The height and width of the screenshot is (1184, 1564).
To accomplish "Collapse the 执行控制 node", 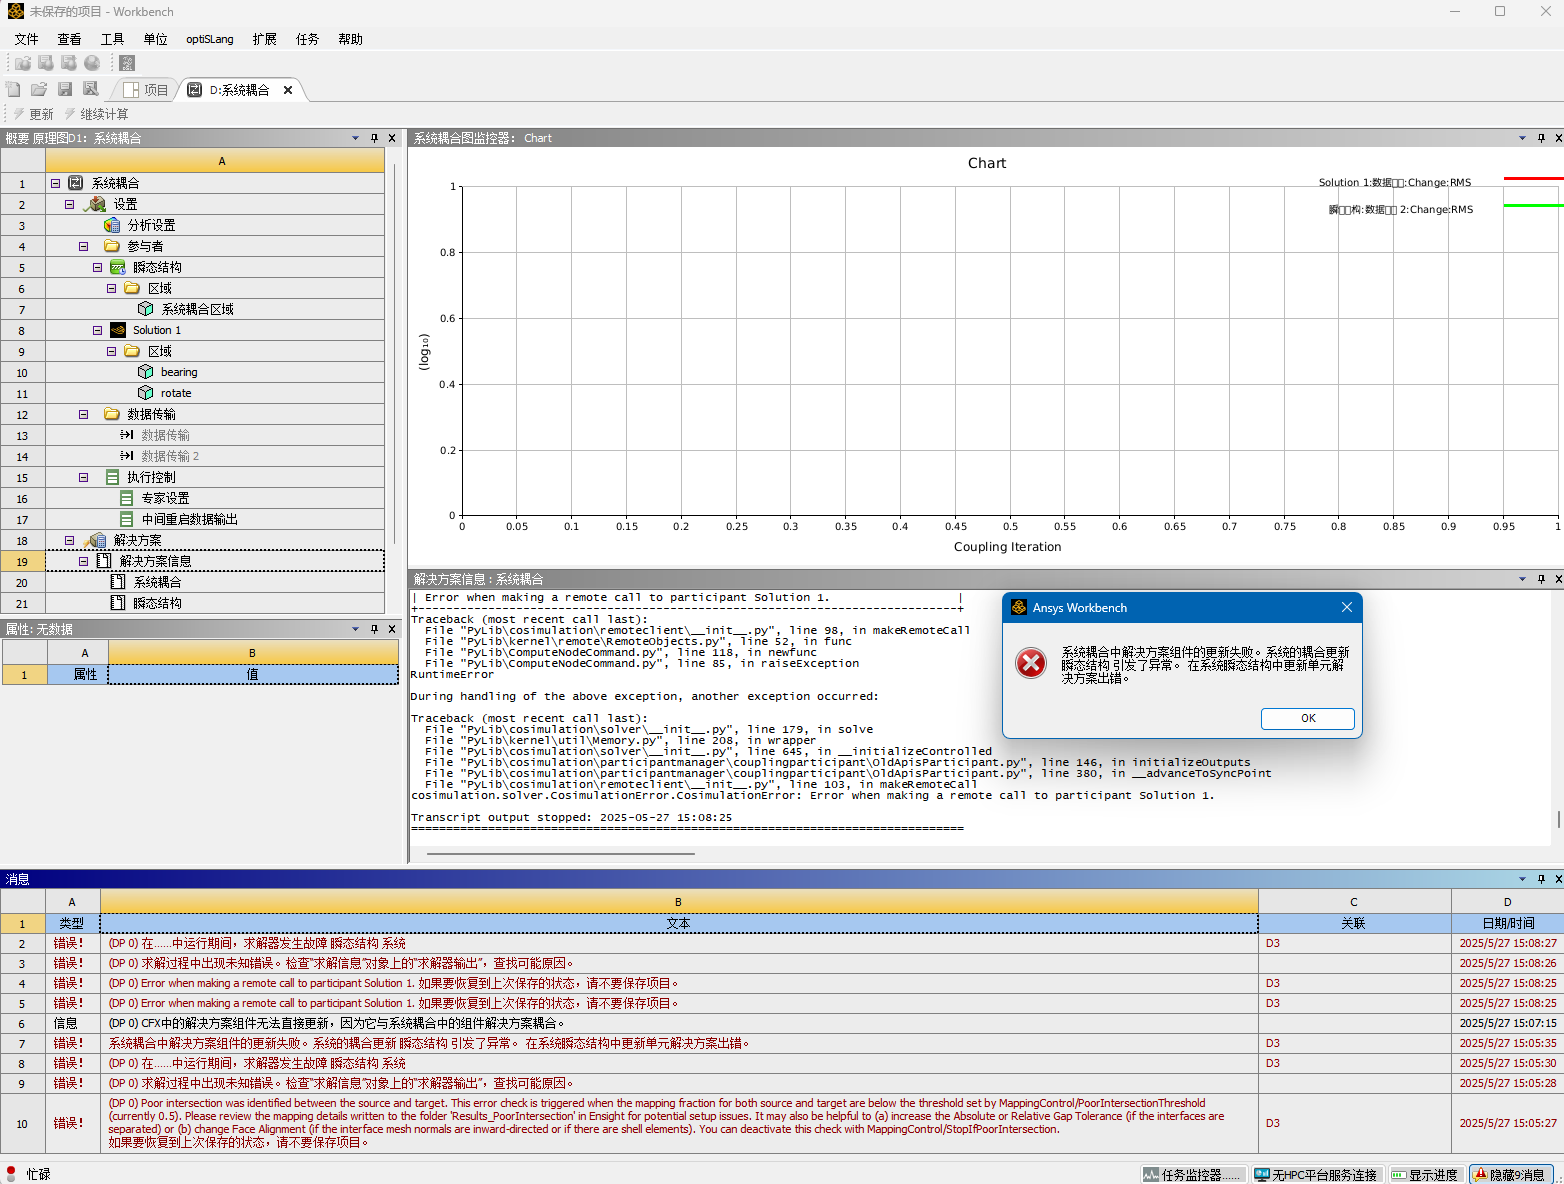I will 84,477.
